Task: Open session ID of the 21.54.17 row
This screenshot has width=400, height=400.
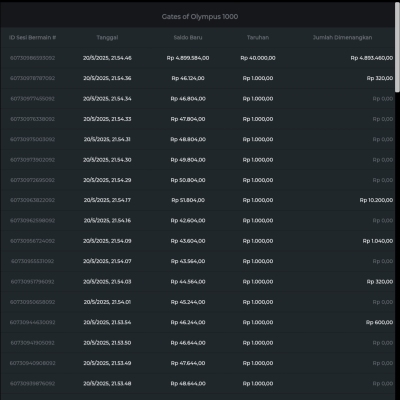Action: (32, 200)
